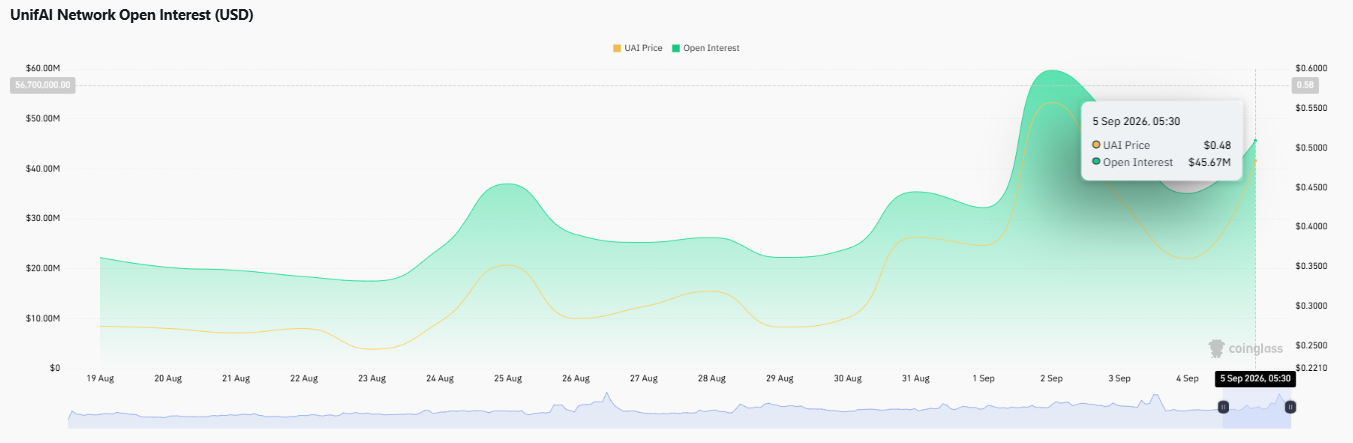Click the chart title UnifAI Network Open Interest
The image size is (1353, 443).
click(x=131, y=16)
